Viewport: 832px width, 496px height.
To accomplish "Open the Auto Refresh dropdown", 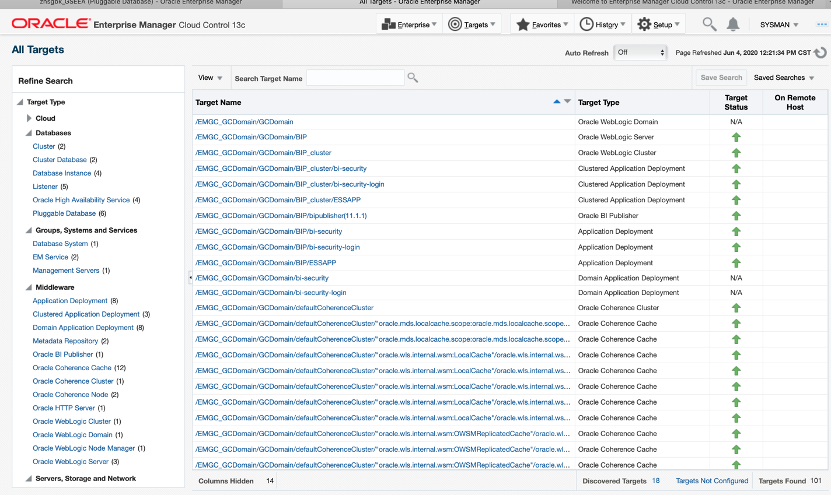I will (640, 53).
